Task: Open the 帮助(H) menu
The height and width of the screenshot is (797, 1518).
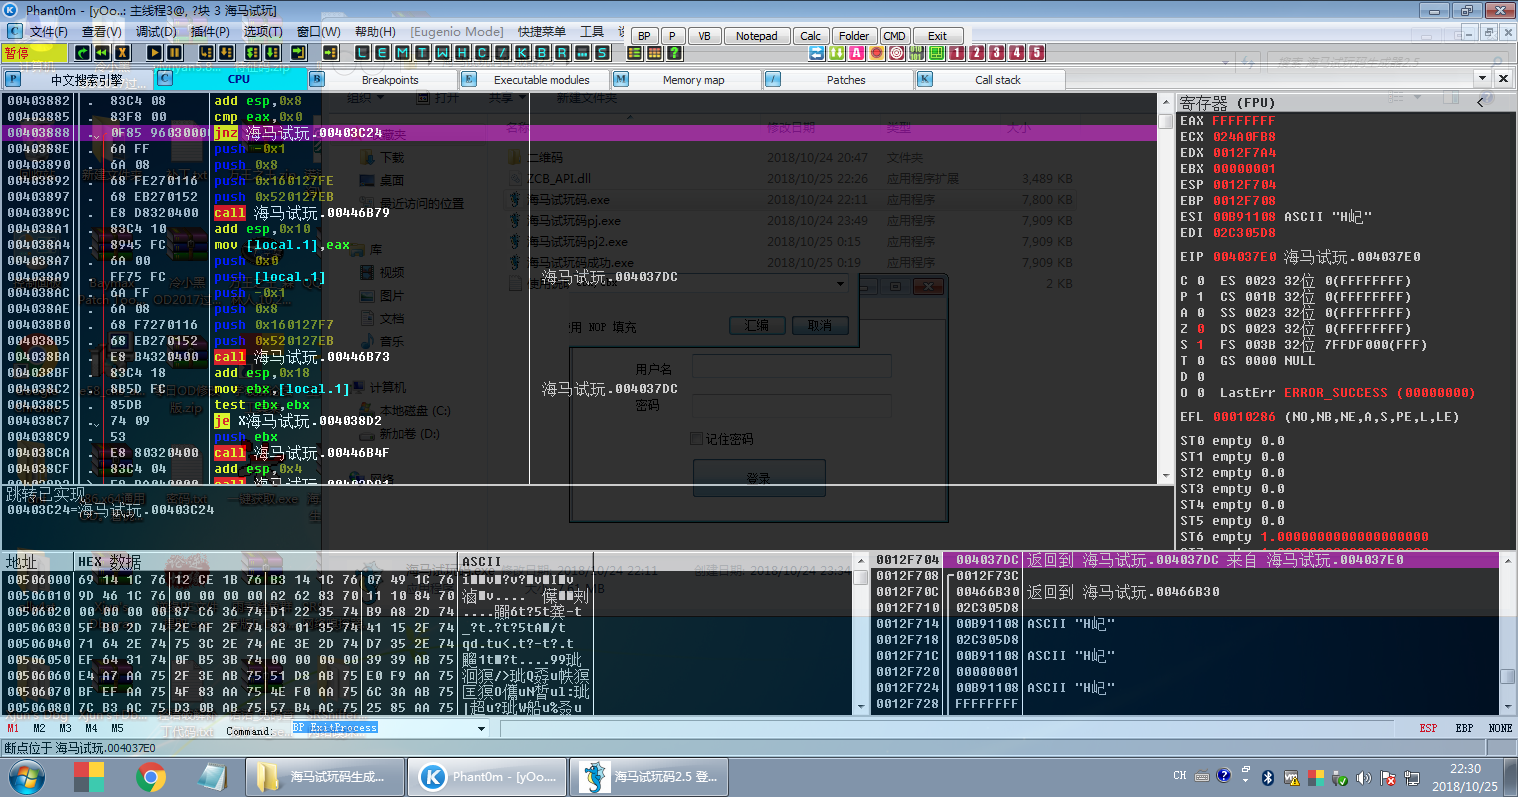Action: click(375, 32)
